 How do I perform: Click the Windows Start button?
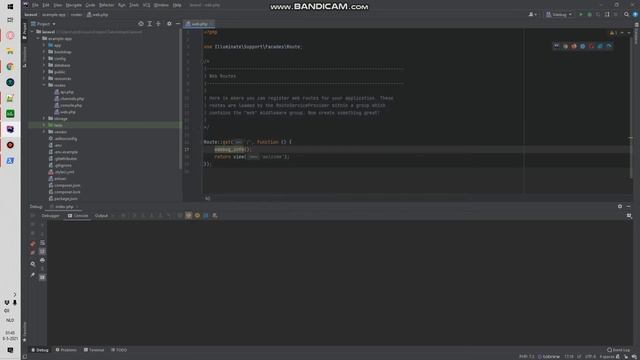pyautogui.click(x=10, y=7)
